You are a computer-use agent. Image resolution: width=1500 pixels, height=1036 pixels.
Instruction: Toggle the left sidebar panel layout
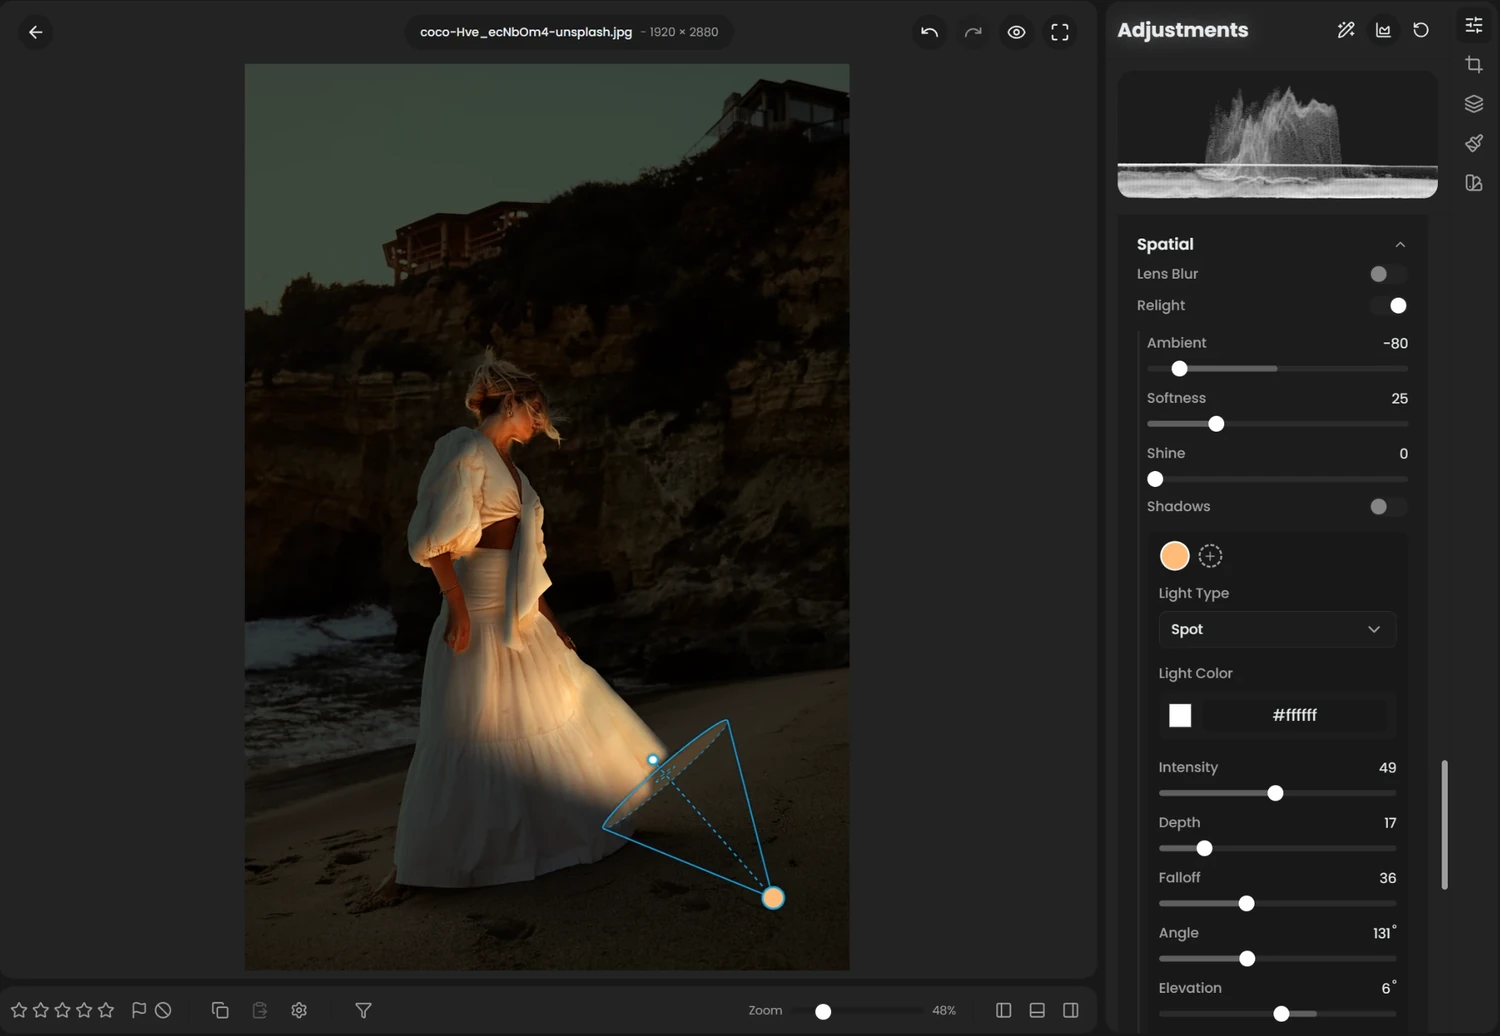click(1004, 1010)
